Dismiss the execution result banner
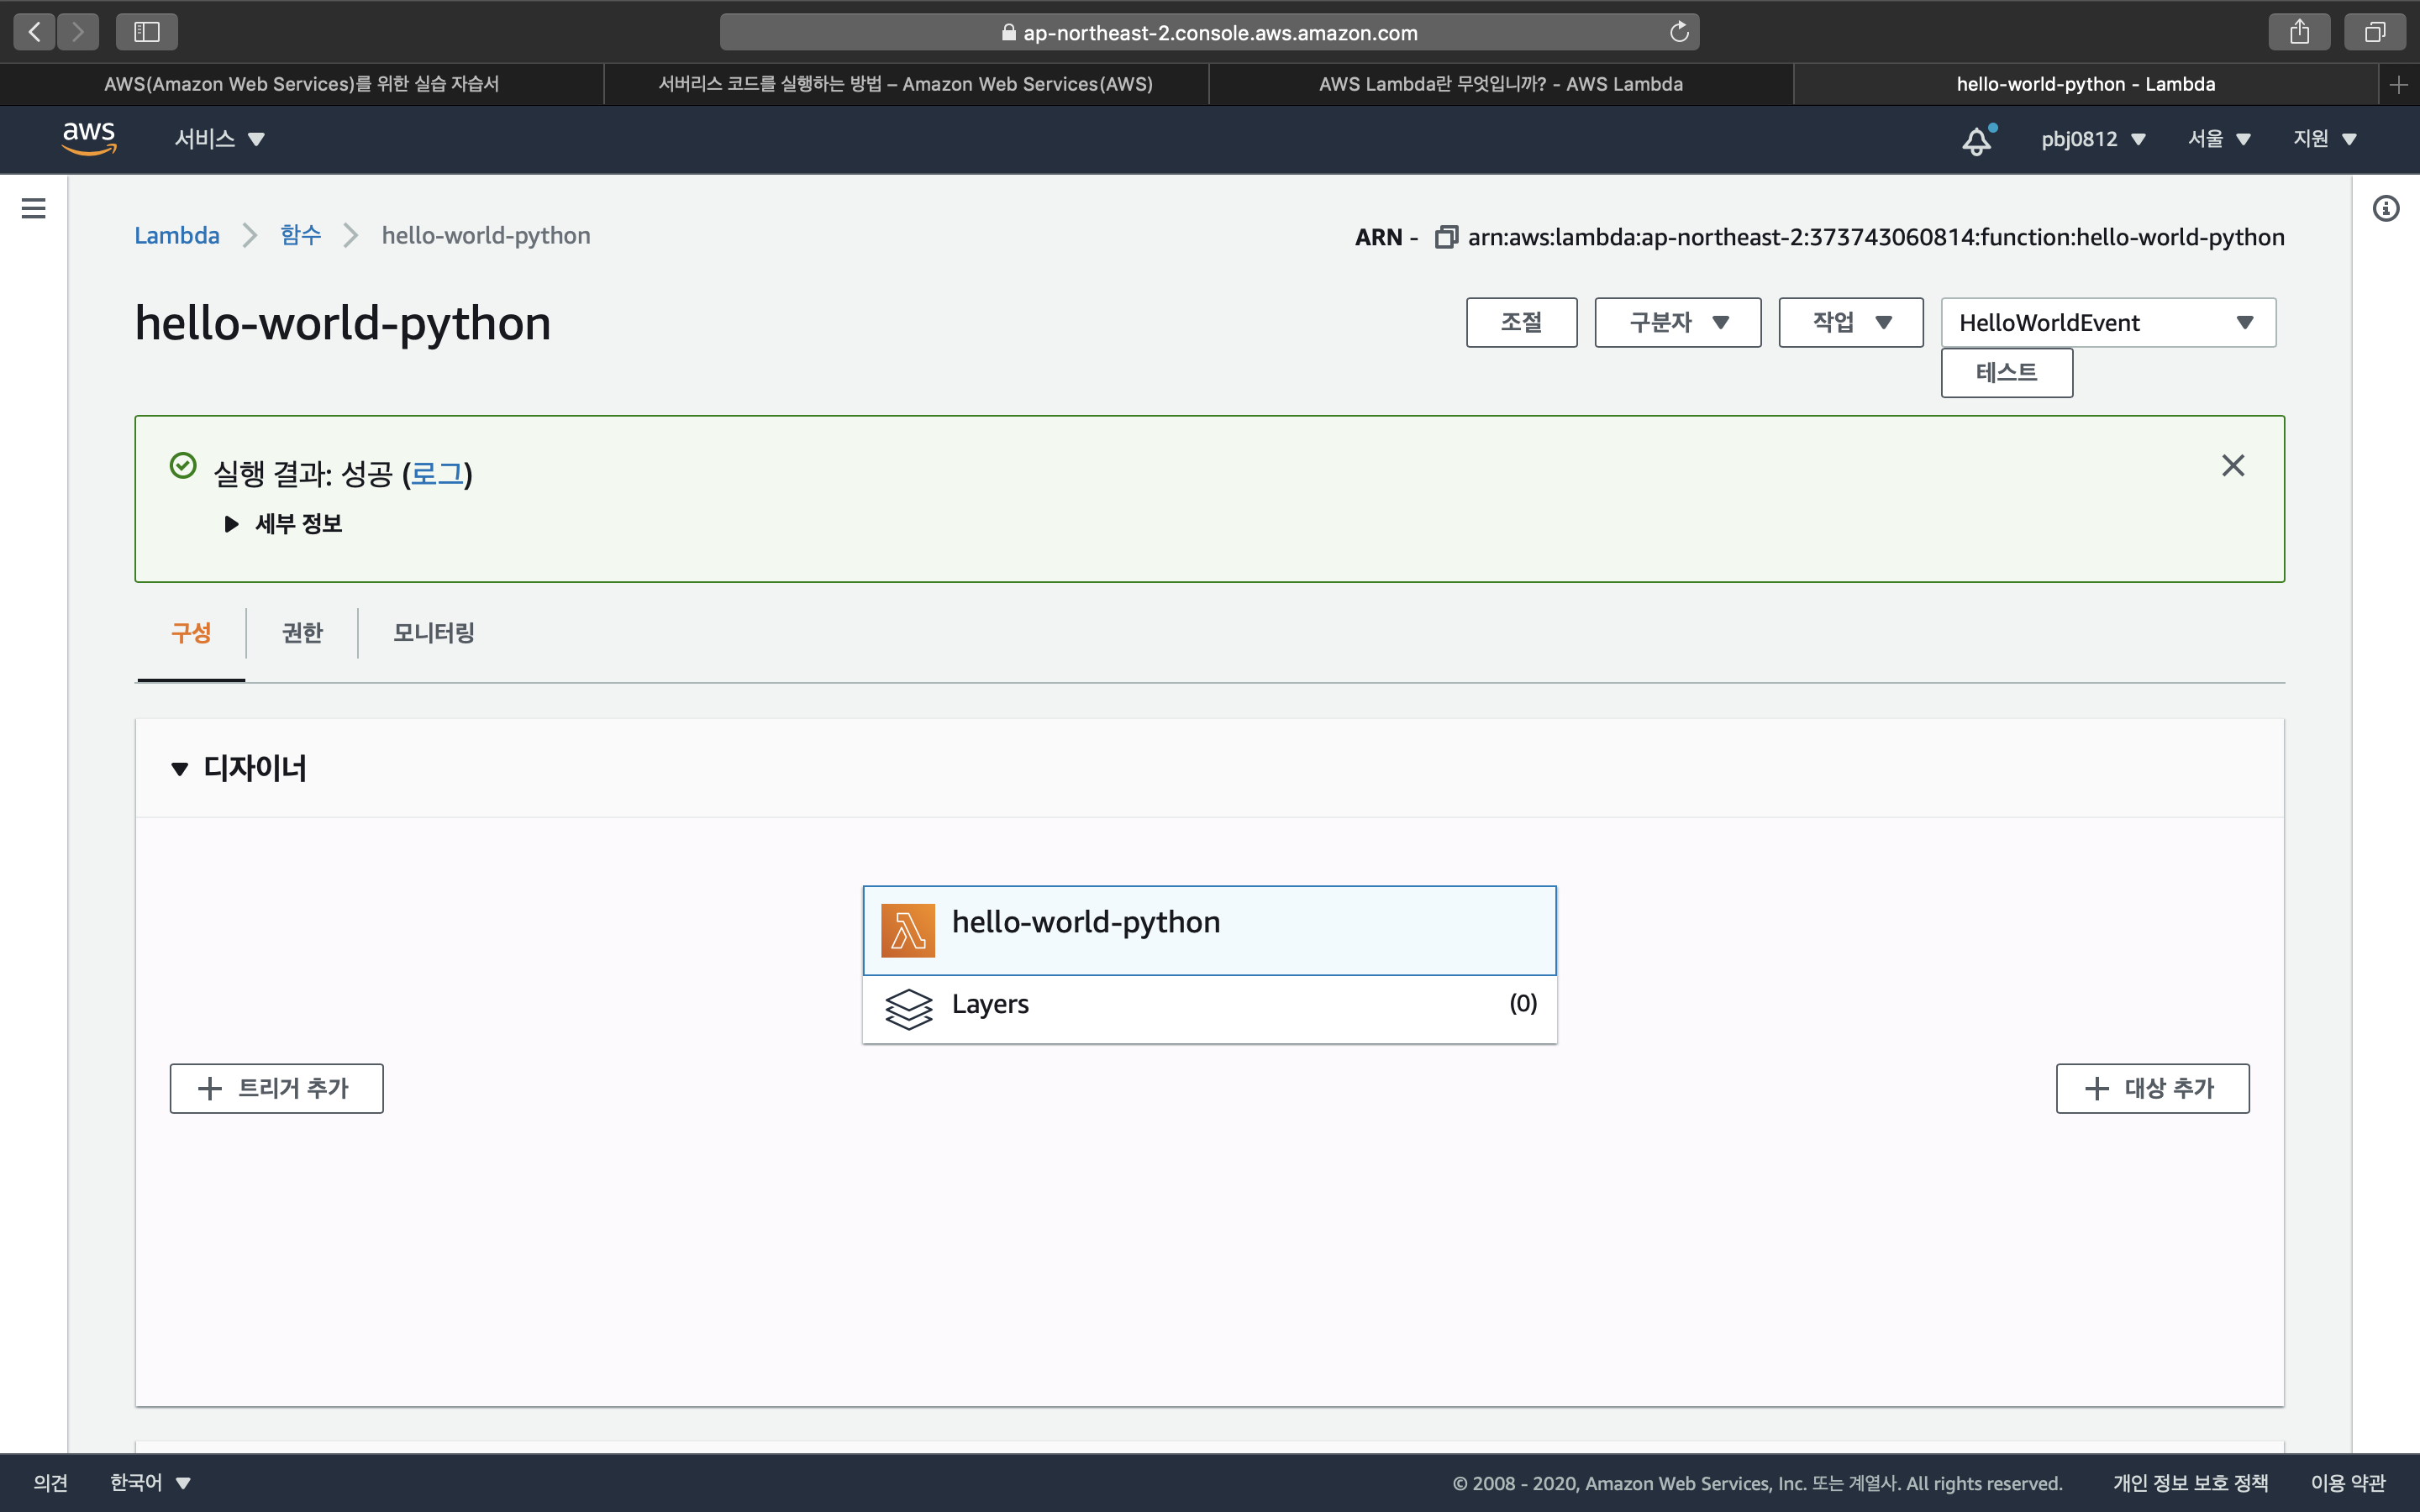 tap(2232, 466)
